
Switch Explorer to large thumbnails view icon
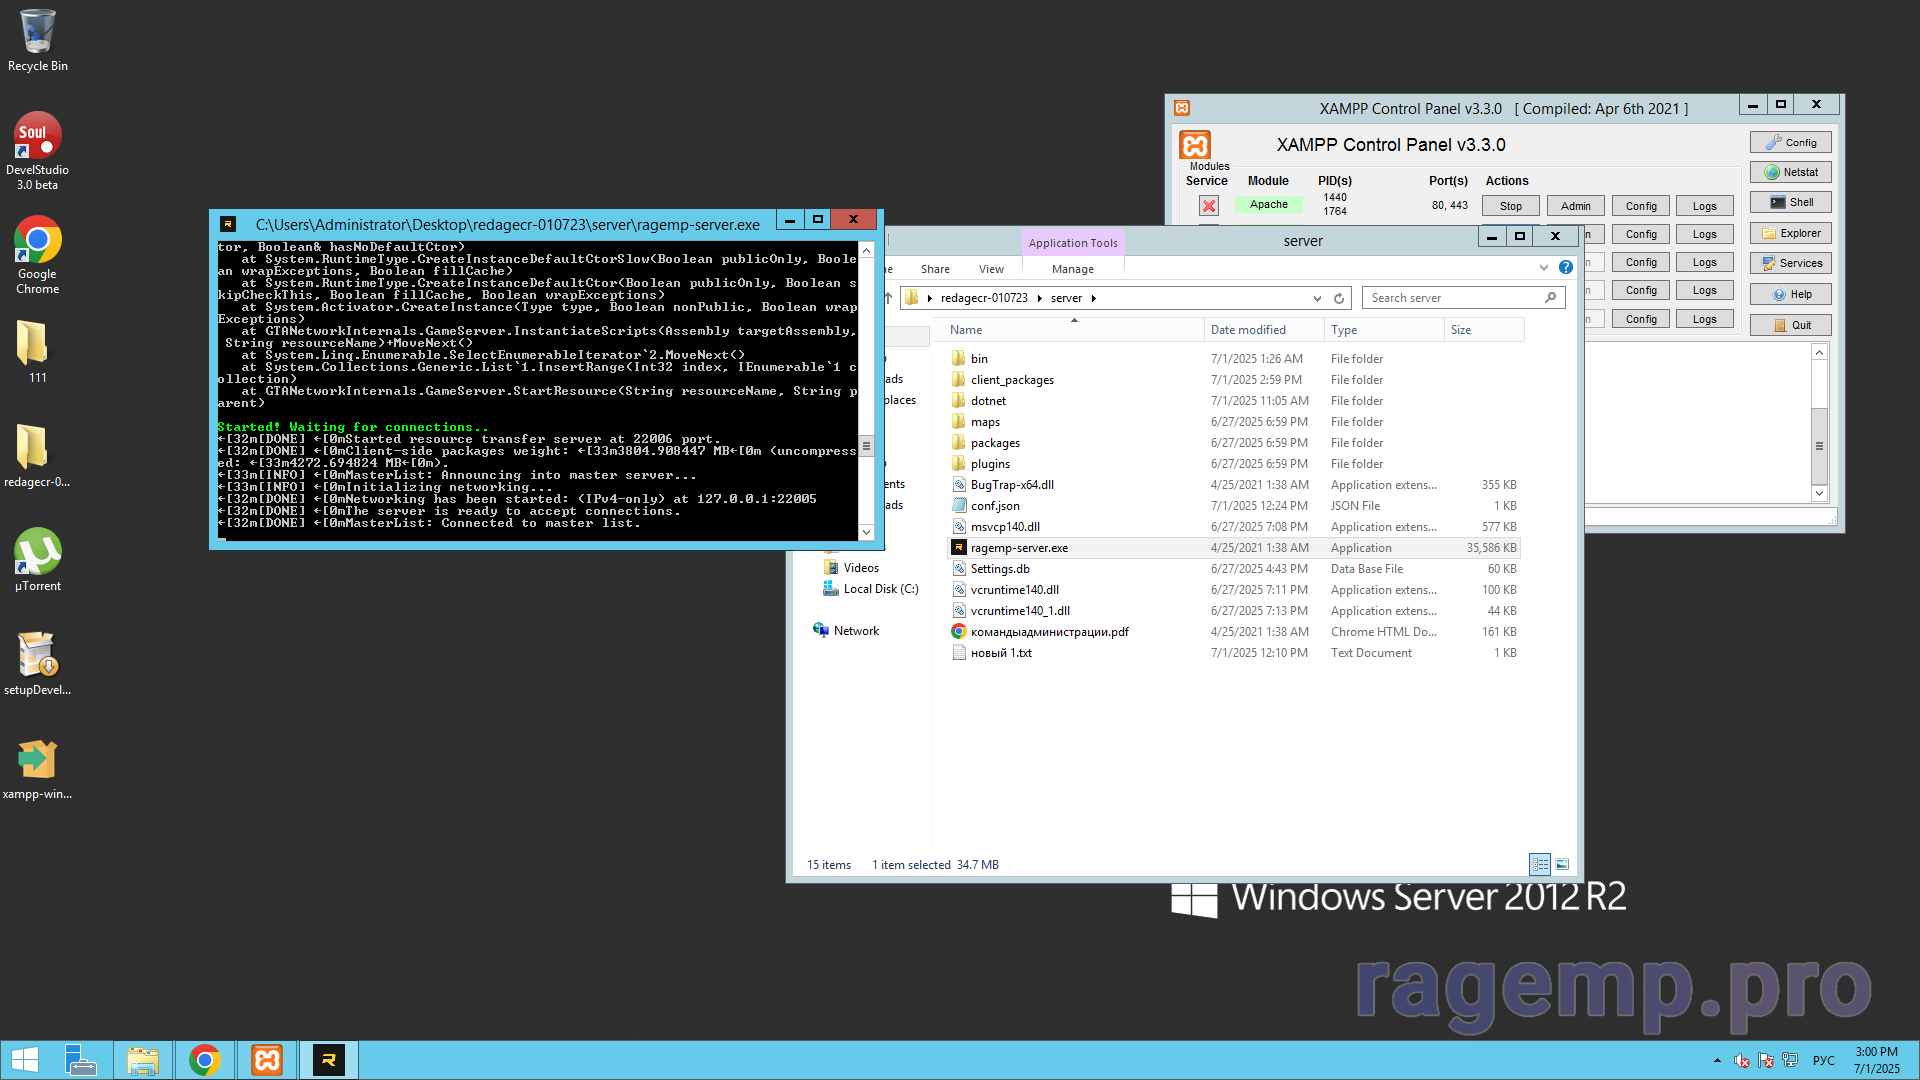pos(1562,865)
